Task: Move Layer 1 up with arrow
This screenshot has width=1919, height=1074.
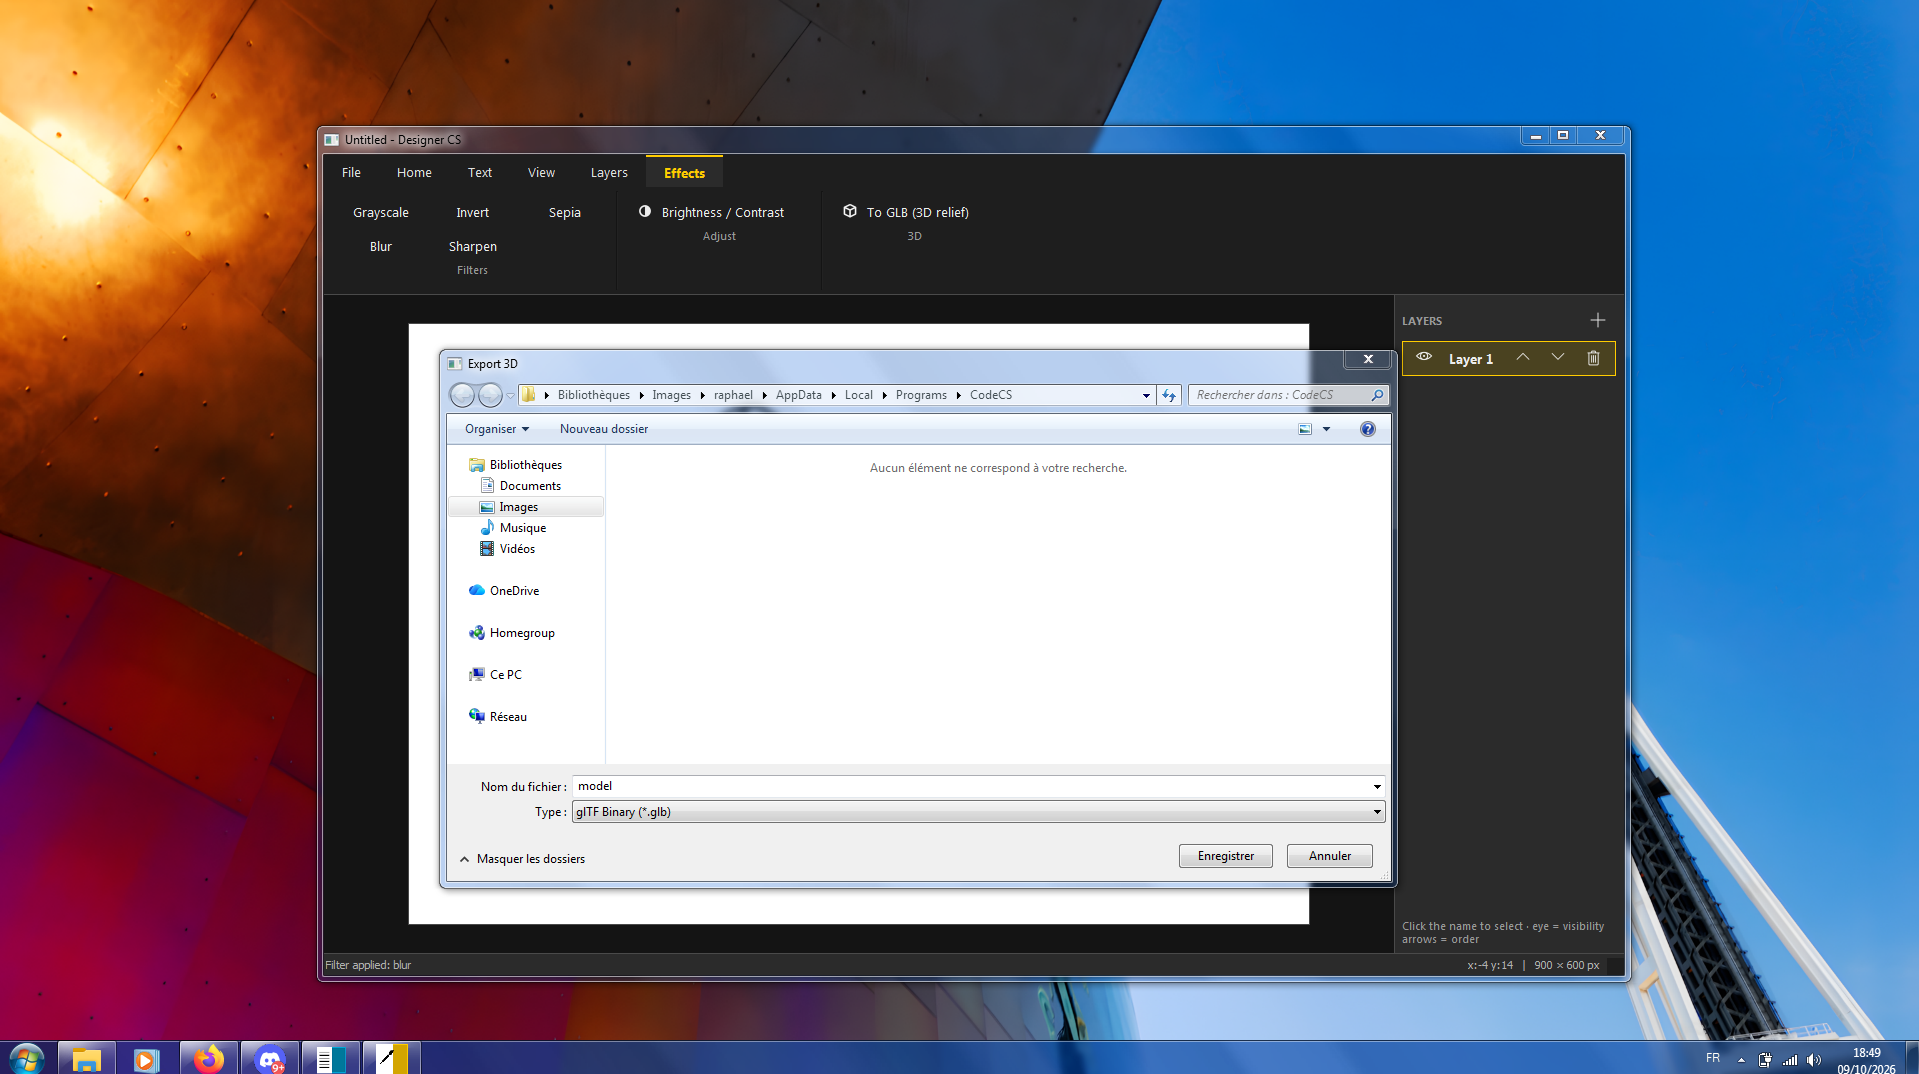Action: [1522, 357]
